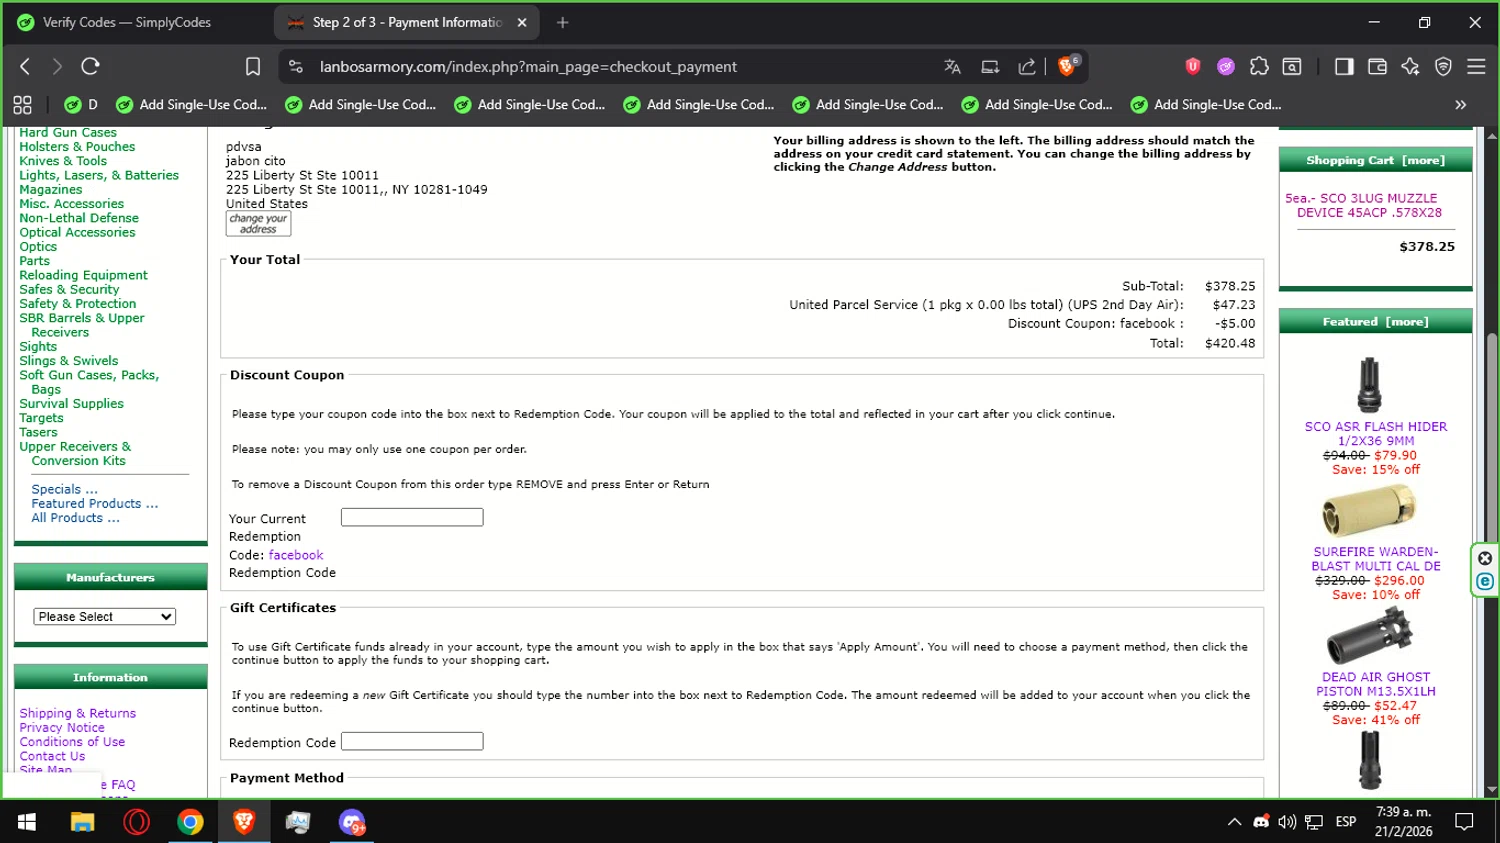Go back to the previous page
Screen dimensions: 1500x843
(25, 66)
